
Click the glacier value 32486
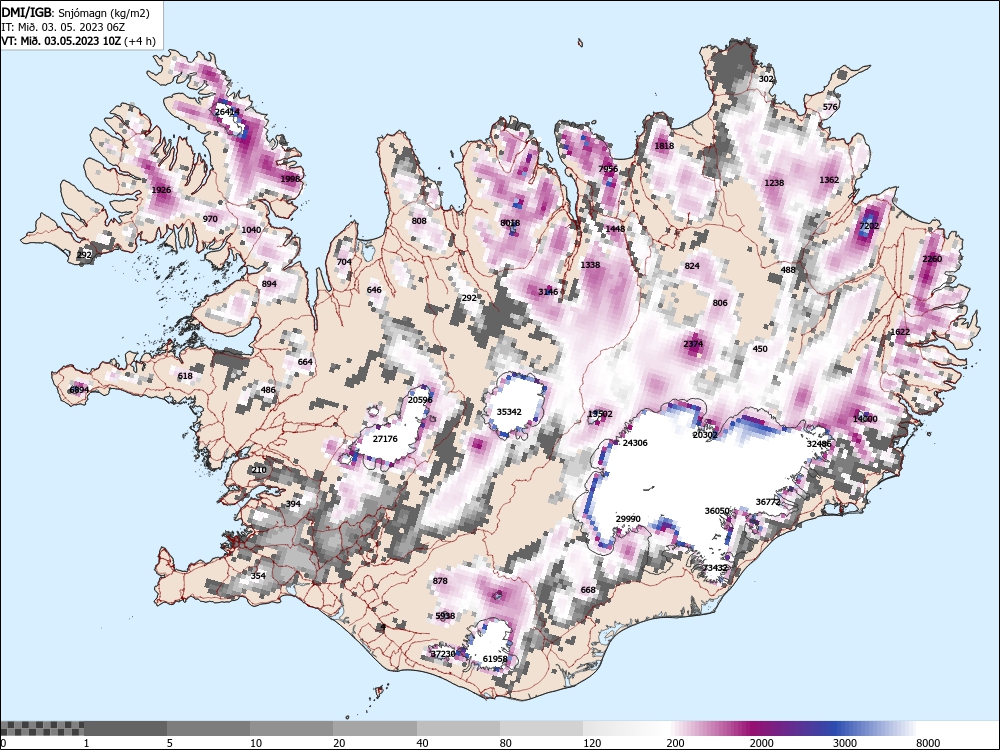819,444
